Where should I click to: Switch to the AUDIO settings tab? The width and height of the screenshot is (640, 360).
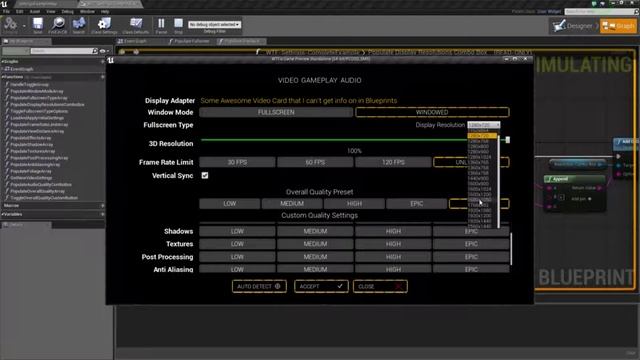click(x=351, y=80)
